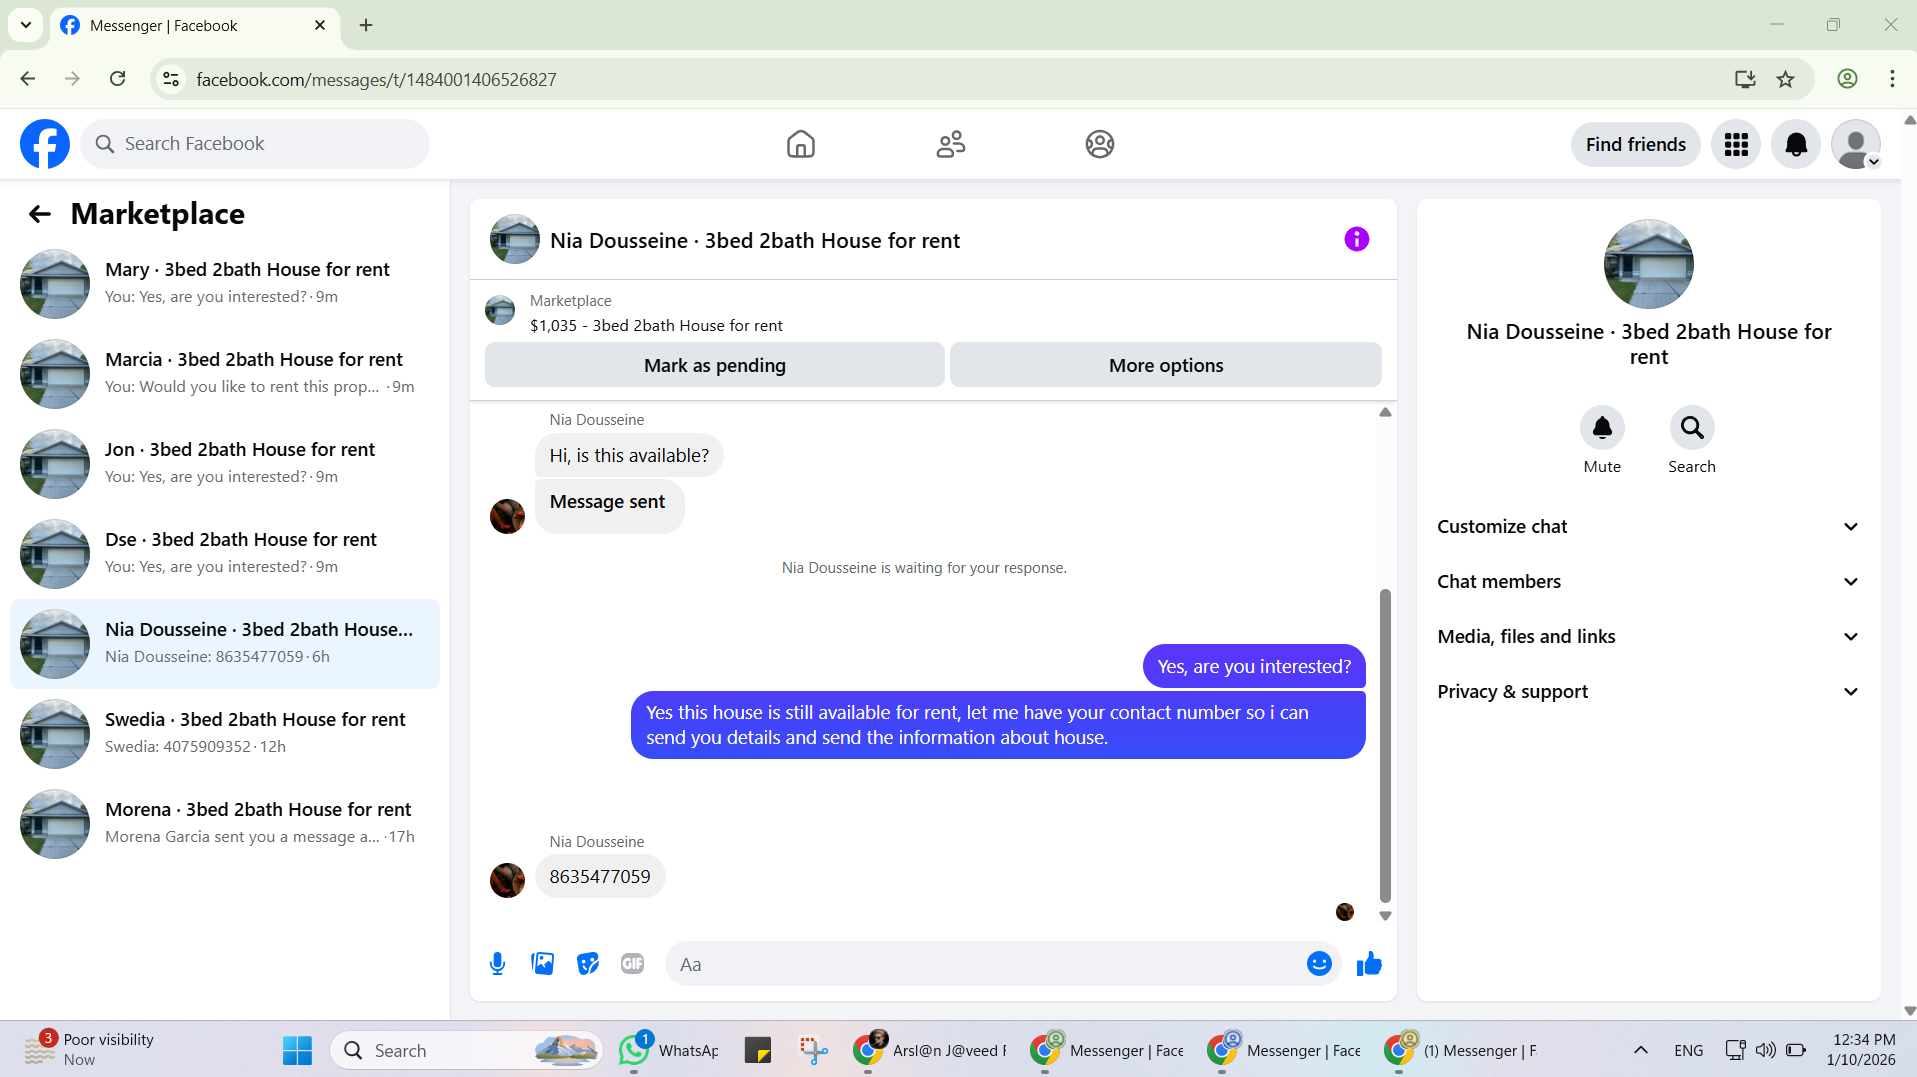
Task: Show hidden system tray icons
Action: click(x=1641, y=1050)
